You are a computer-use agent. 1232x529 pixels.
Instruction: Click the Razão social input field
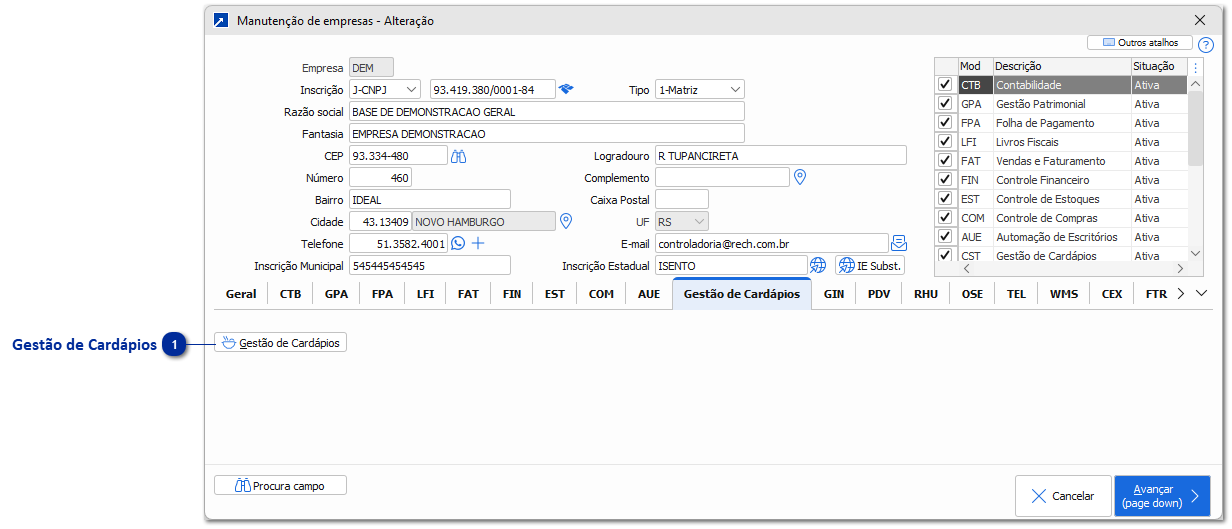546,111
